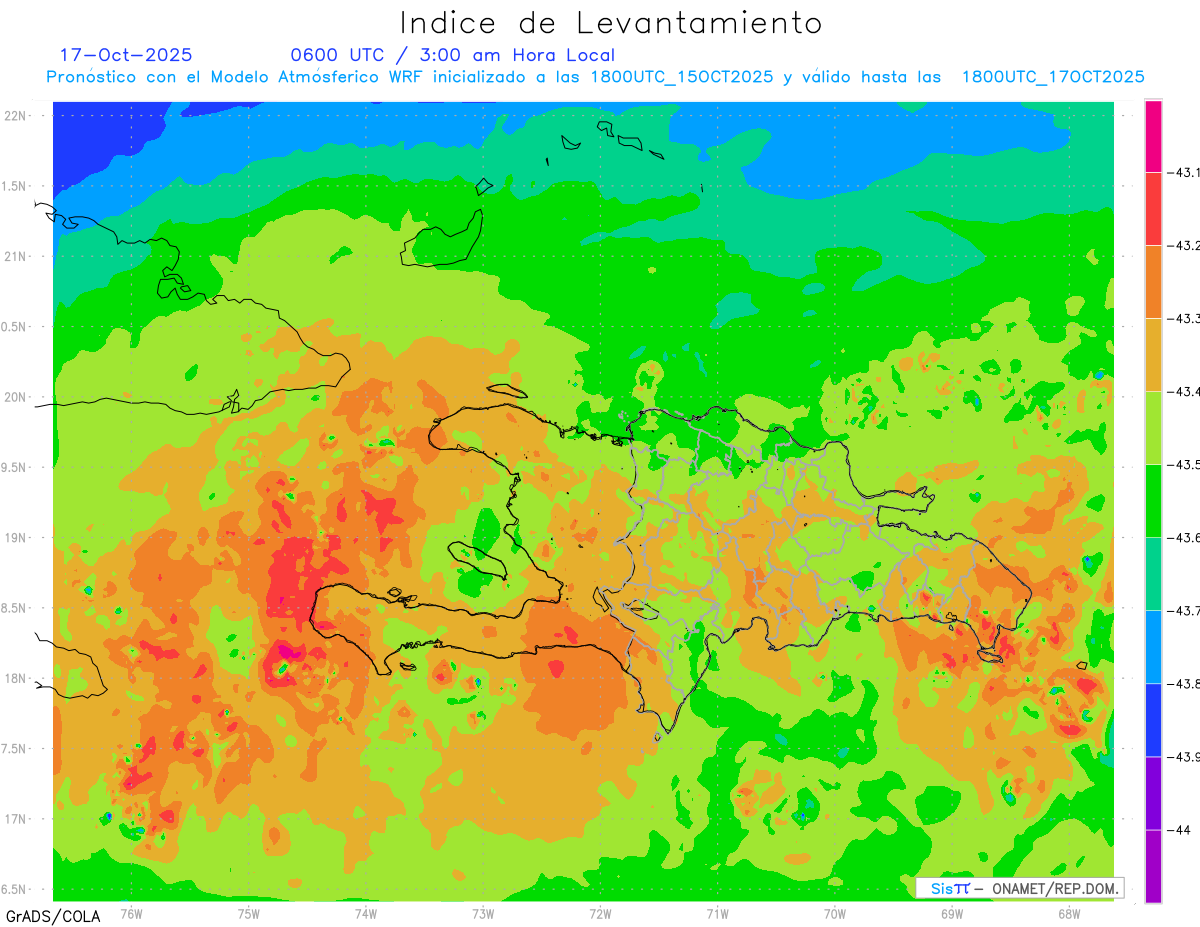Viewport: 1200px width, 927px height.
Task: Click the legend value -43.8
Action: (x=1183, y=684)
